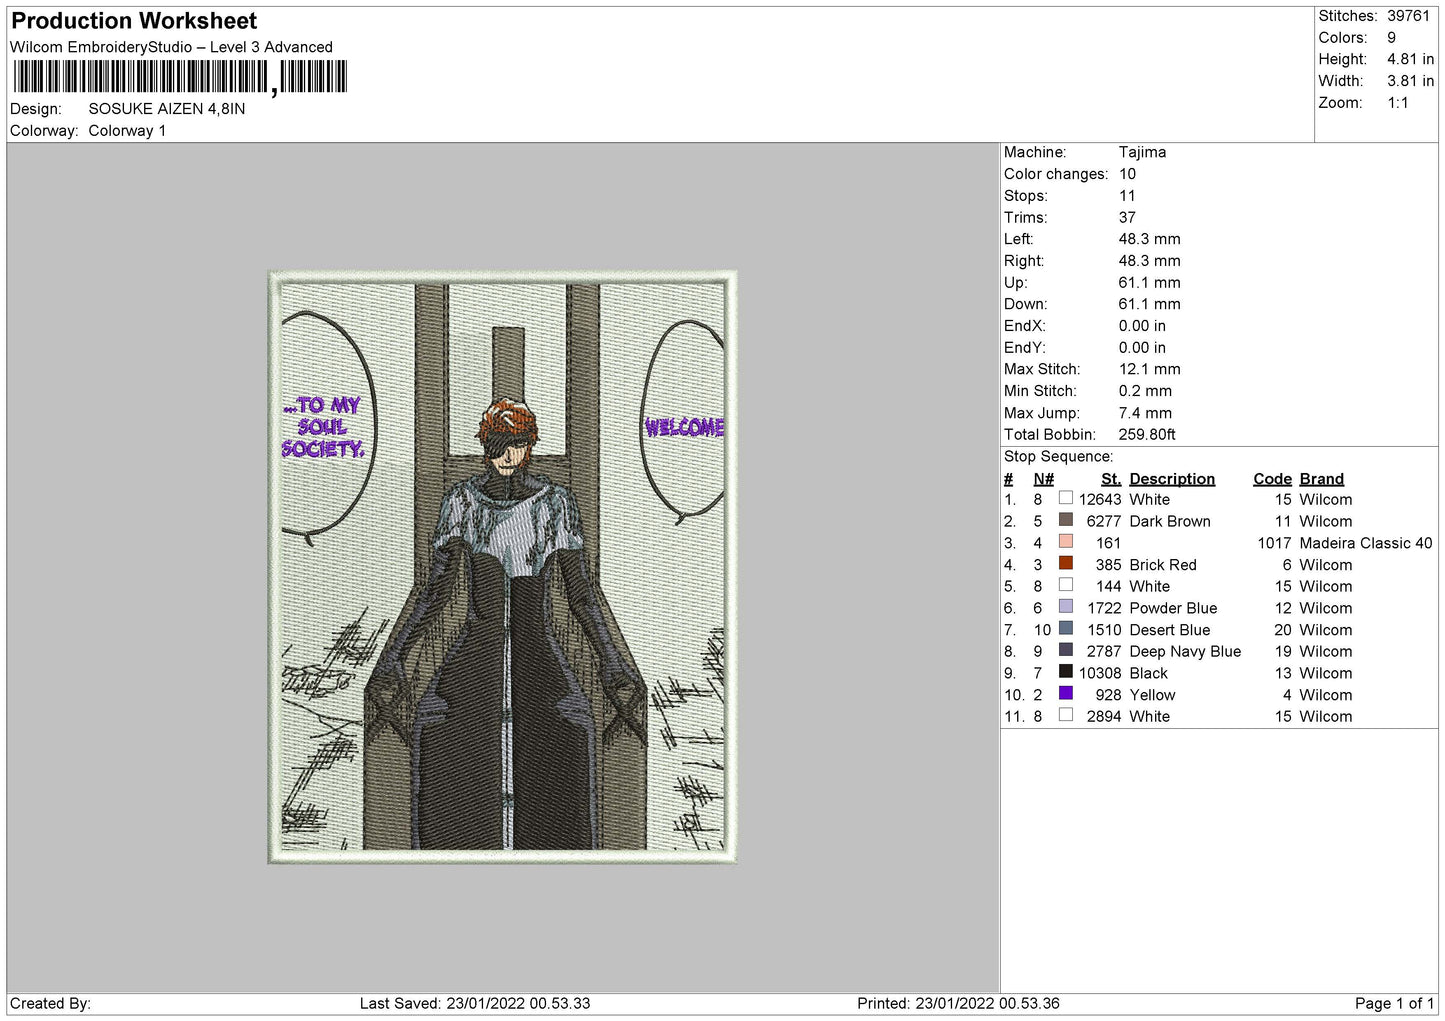The image size is (1445, 1021).
Task: Select the Brick Red thread swatch
Action: [x=1066, y=563]
